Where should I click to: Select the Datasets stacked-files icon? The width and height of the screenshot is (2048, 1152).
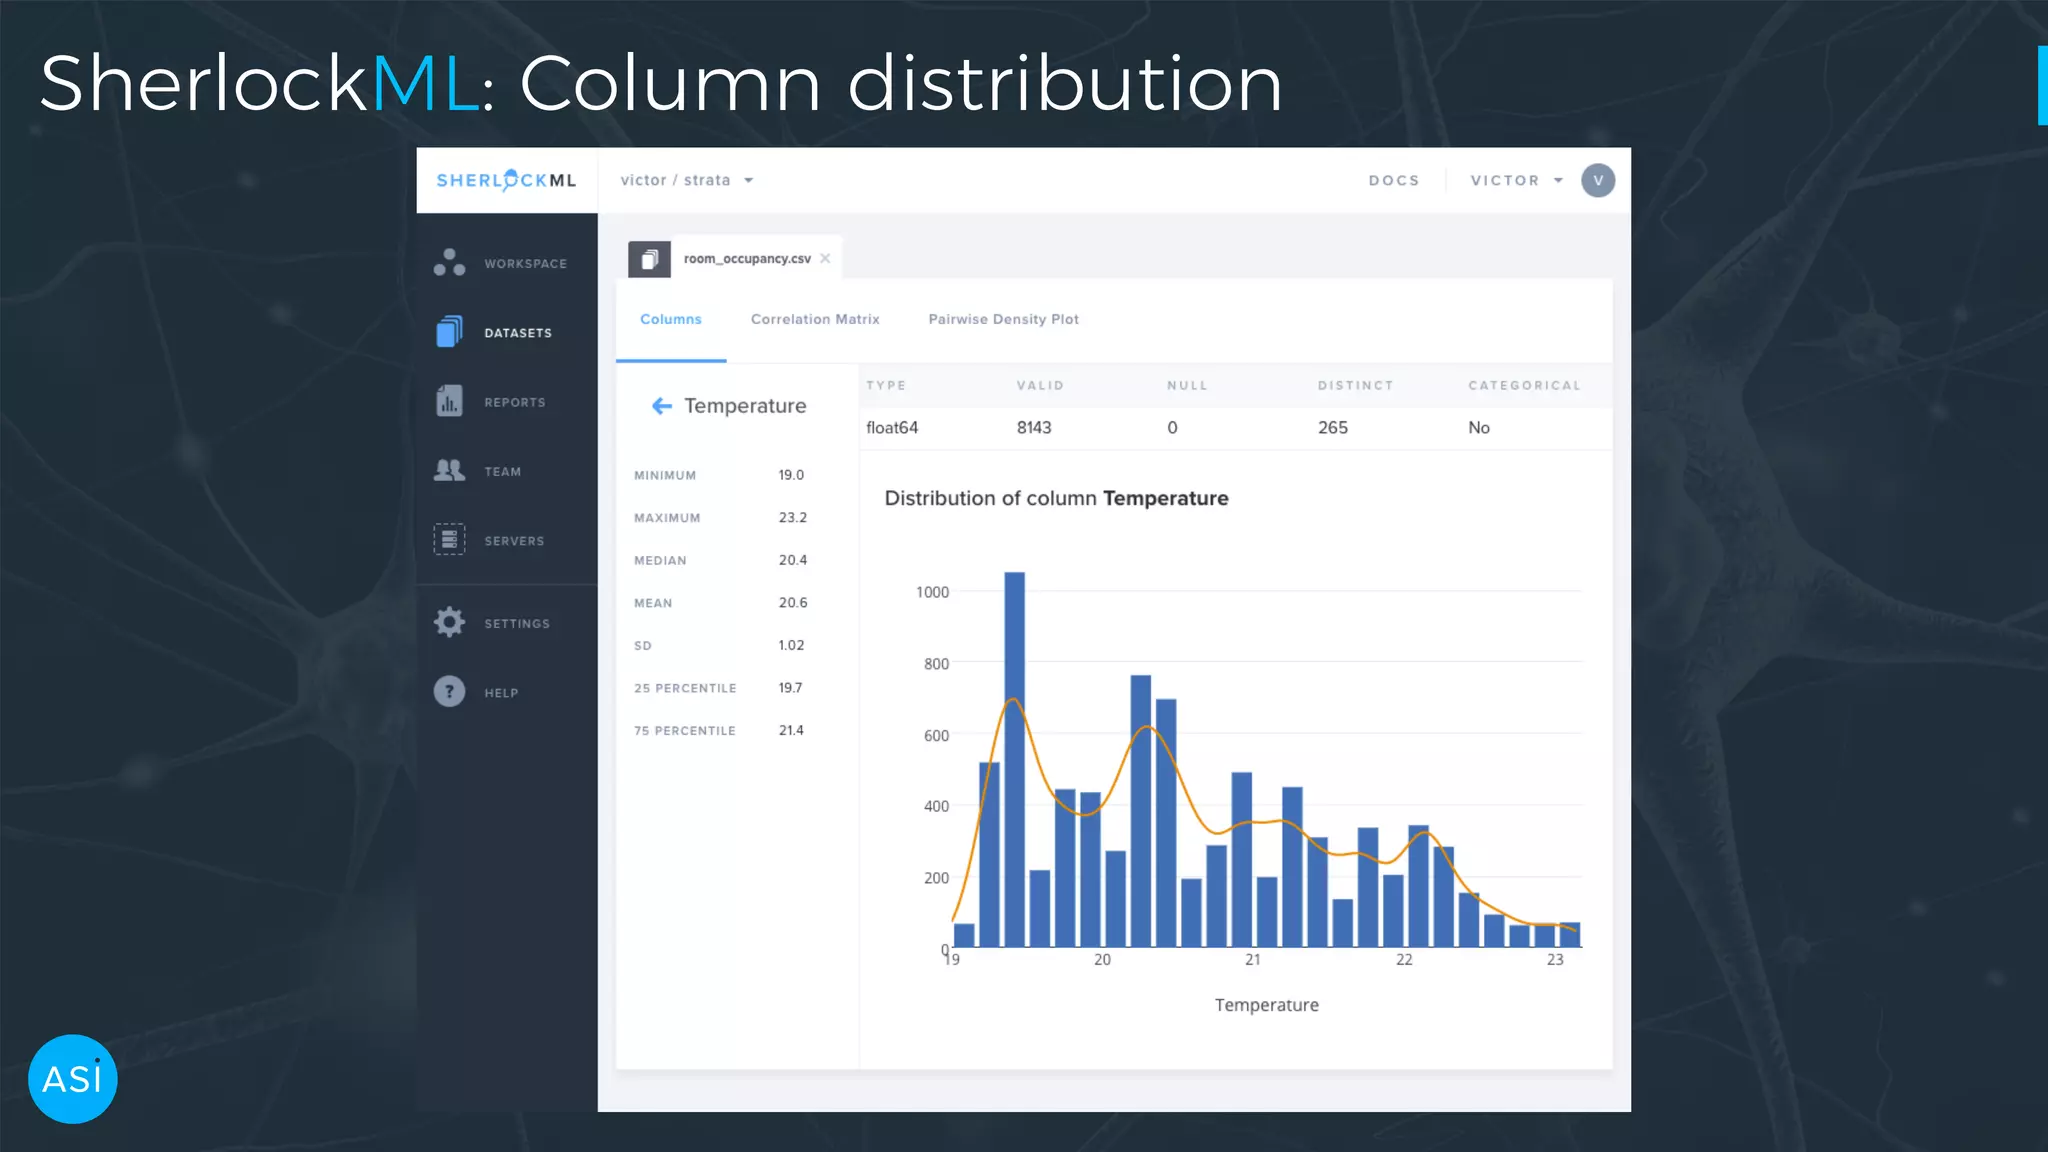(x=449, y=332)
